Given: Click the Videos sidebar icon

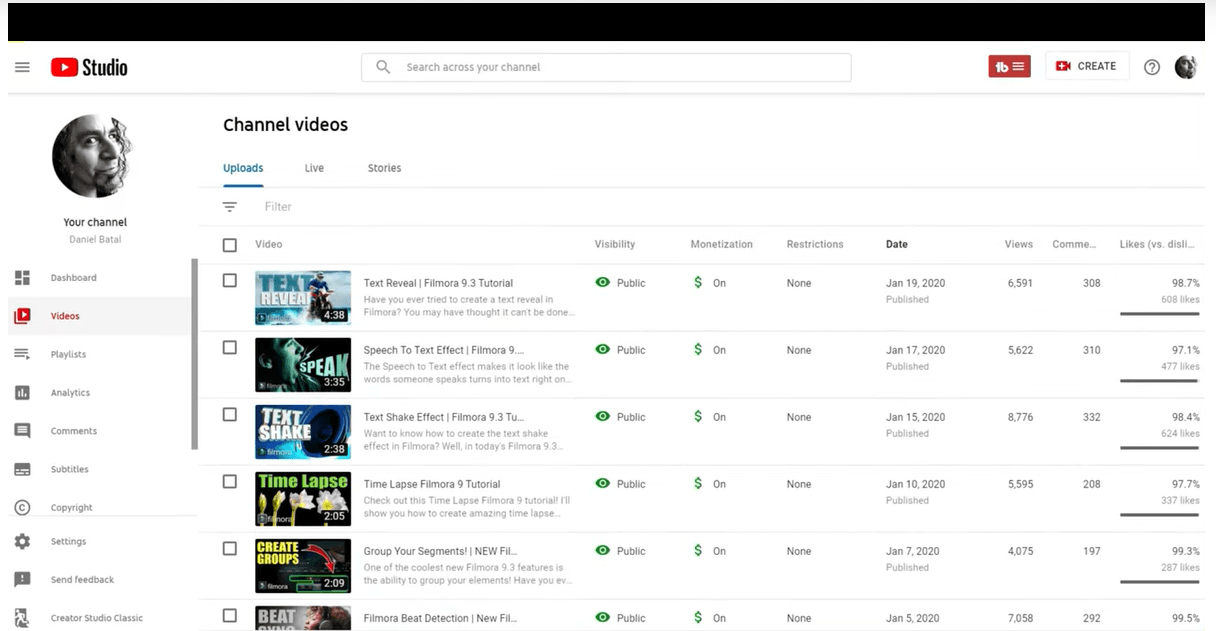Looking at the screenshot, I should pos(22,316).
